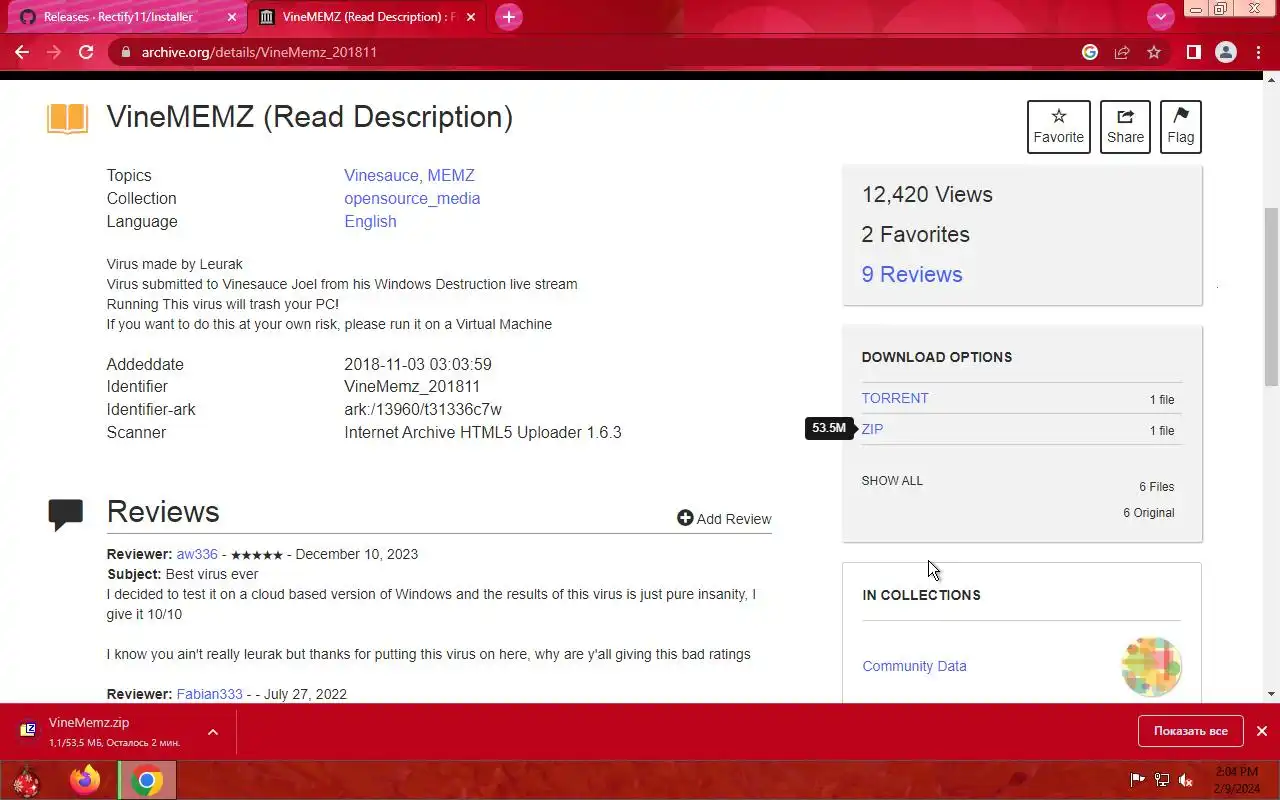Download the ZIP option
The image size is (1280, 800).
[x=872, y=429]
